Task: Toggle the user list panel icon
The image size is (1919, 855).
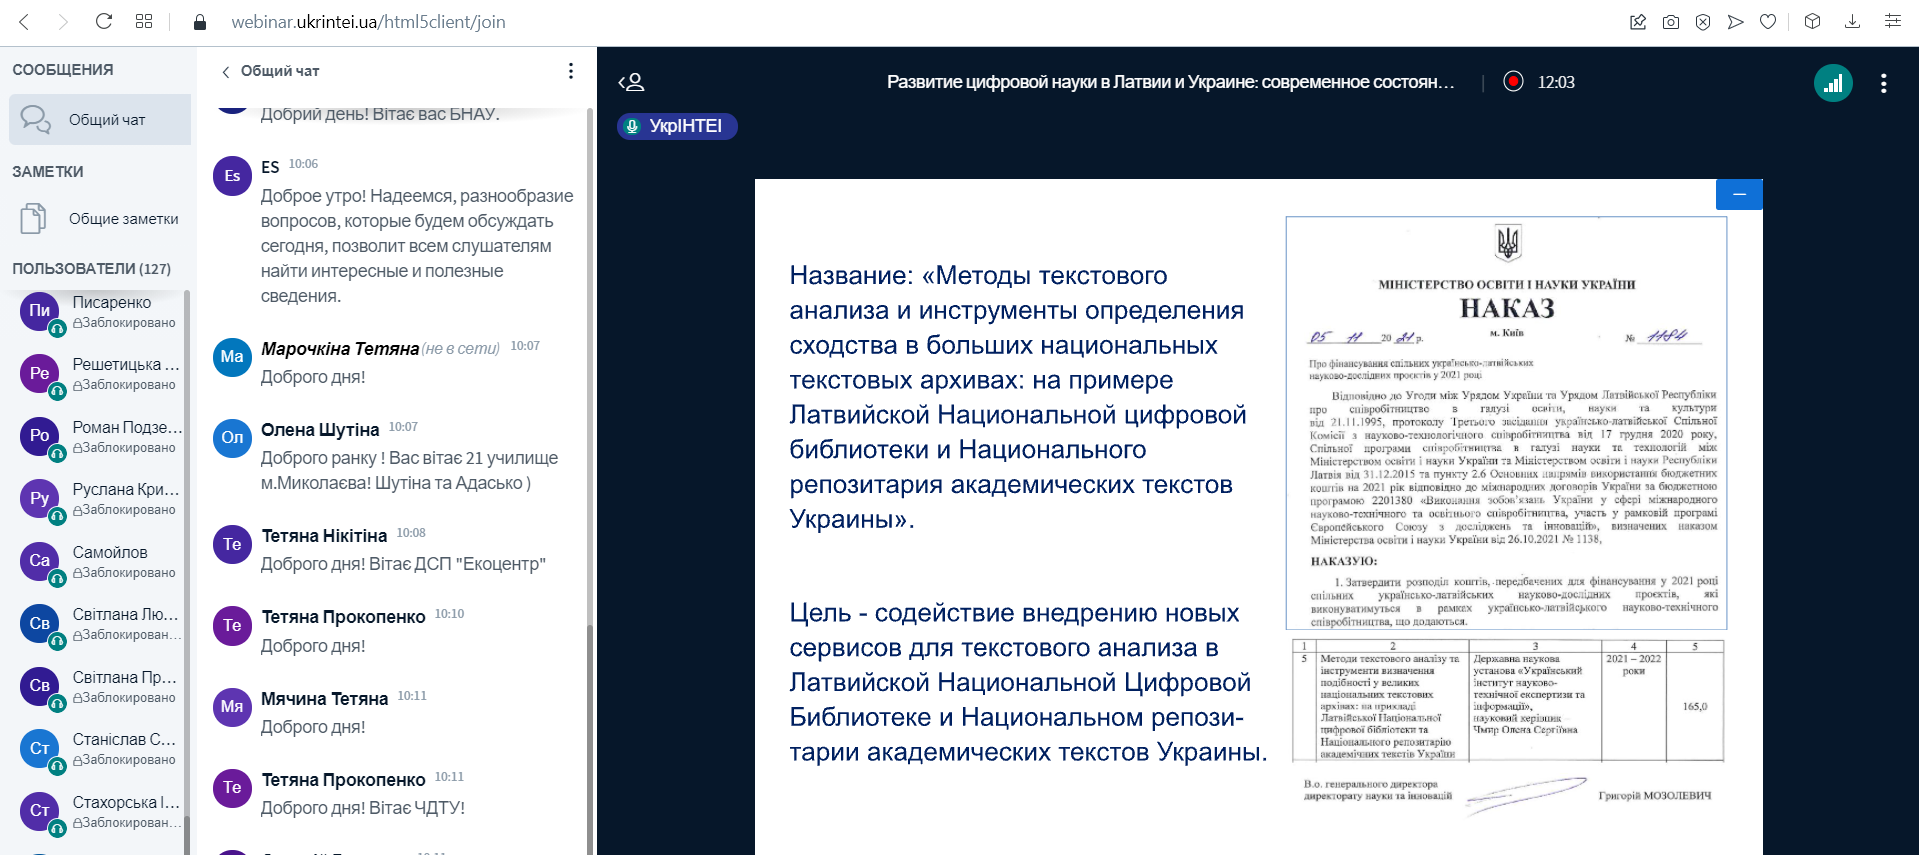Action: click(631, 82)
